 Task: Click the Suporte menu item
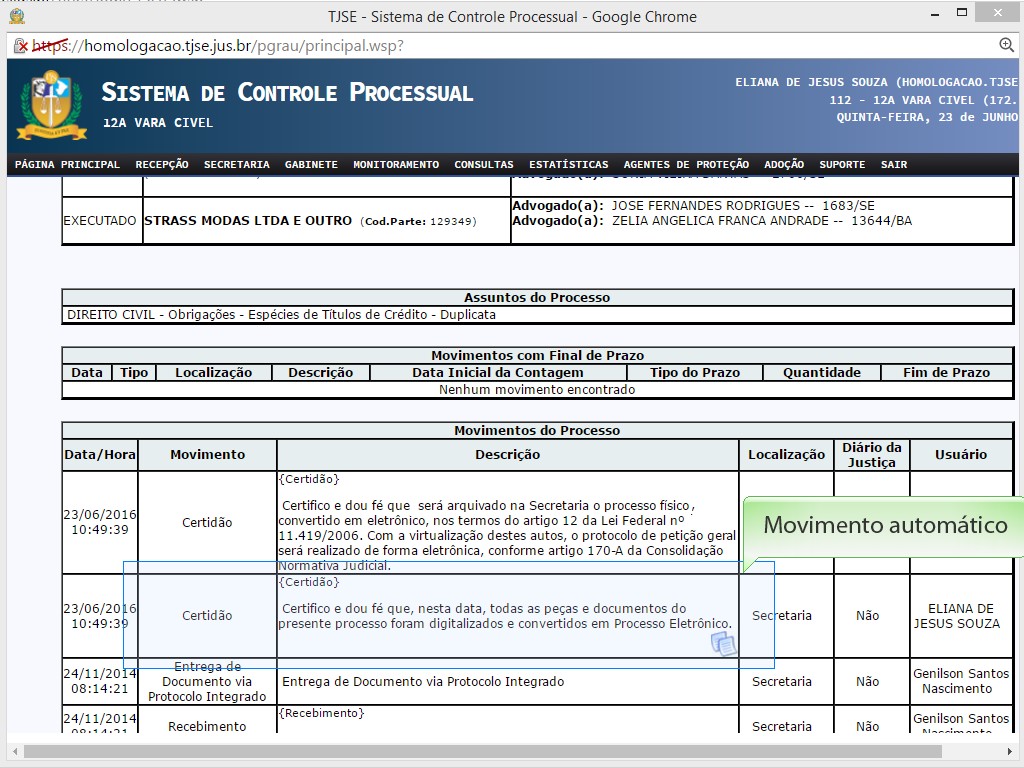tap(842, 164)
